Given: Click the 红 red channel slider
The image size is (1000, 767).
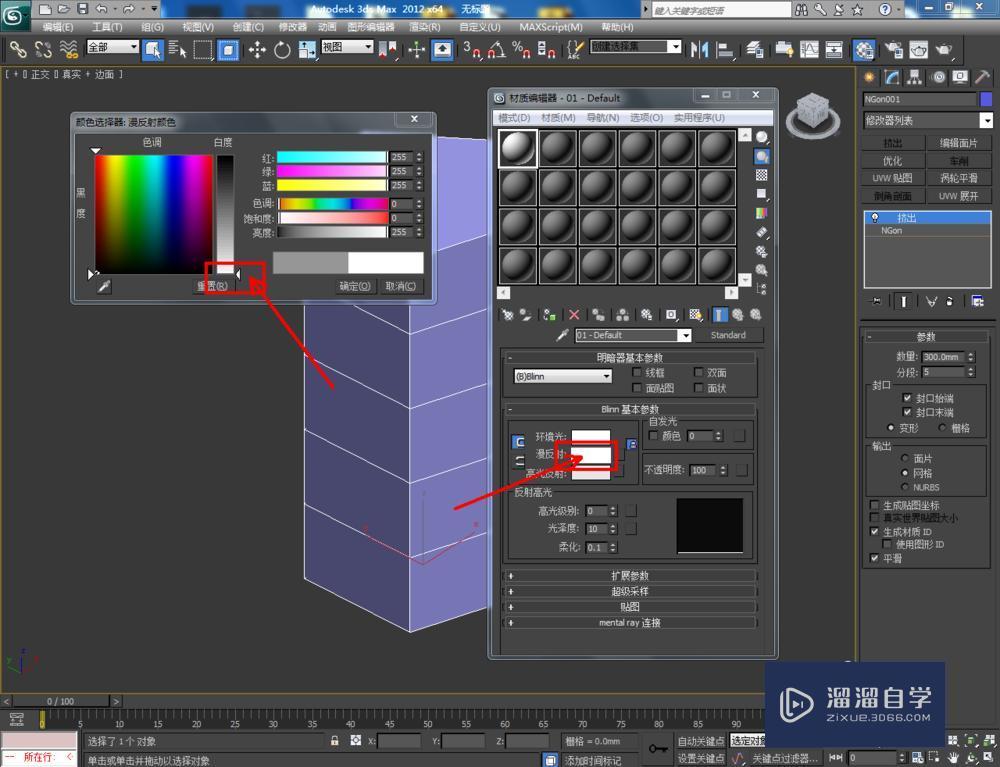Looking at the screenshot, I should pyautogui.click(x=332, y=157).
